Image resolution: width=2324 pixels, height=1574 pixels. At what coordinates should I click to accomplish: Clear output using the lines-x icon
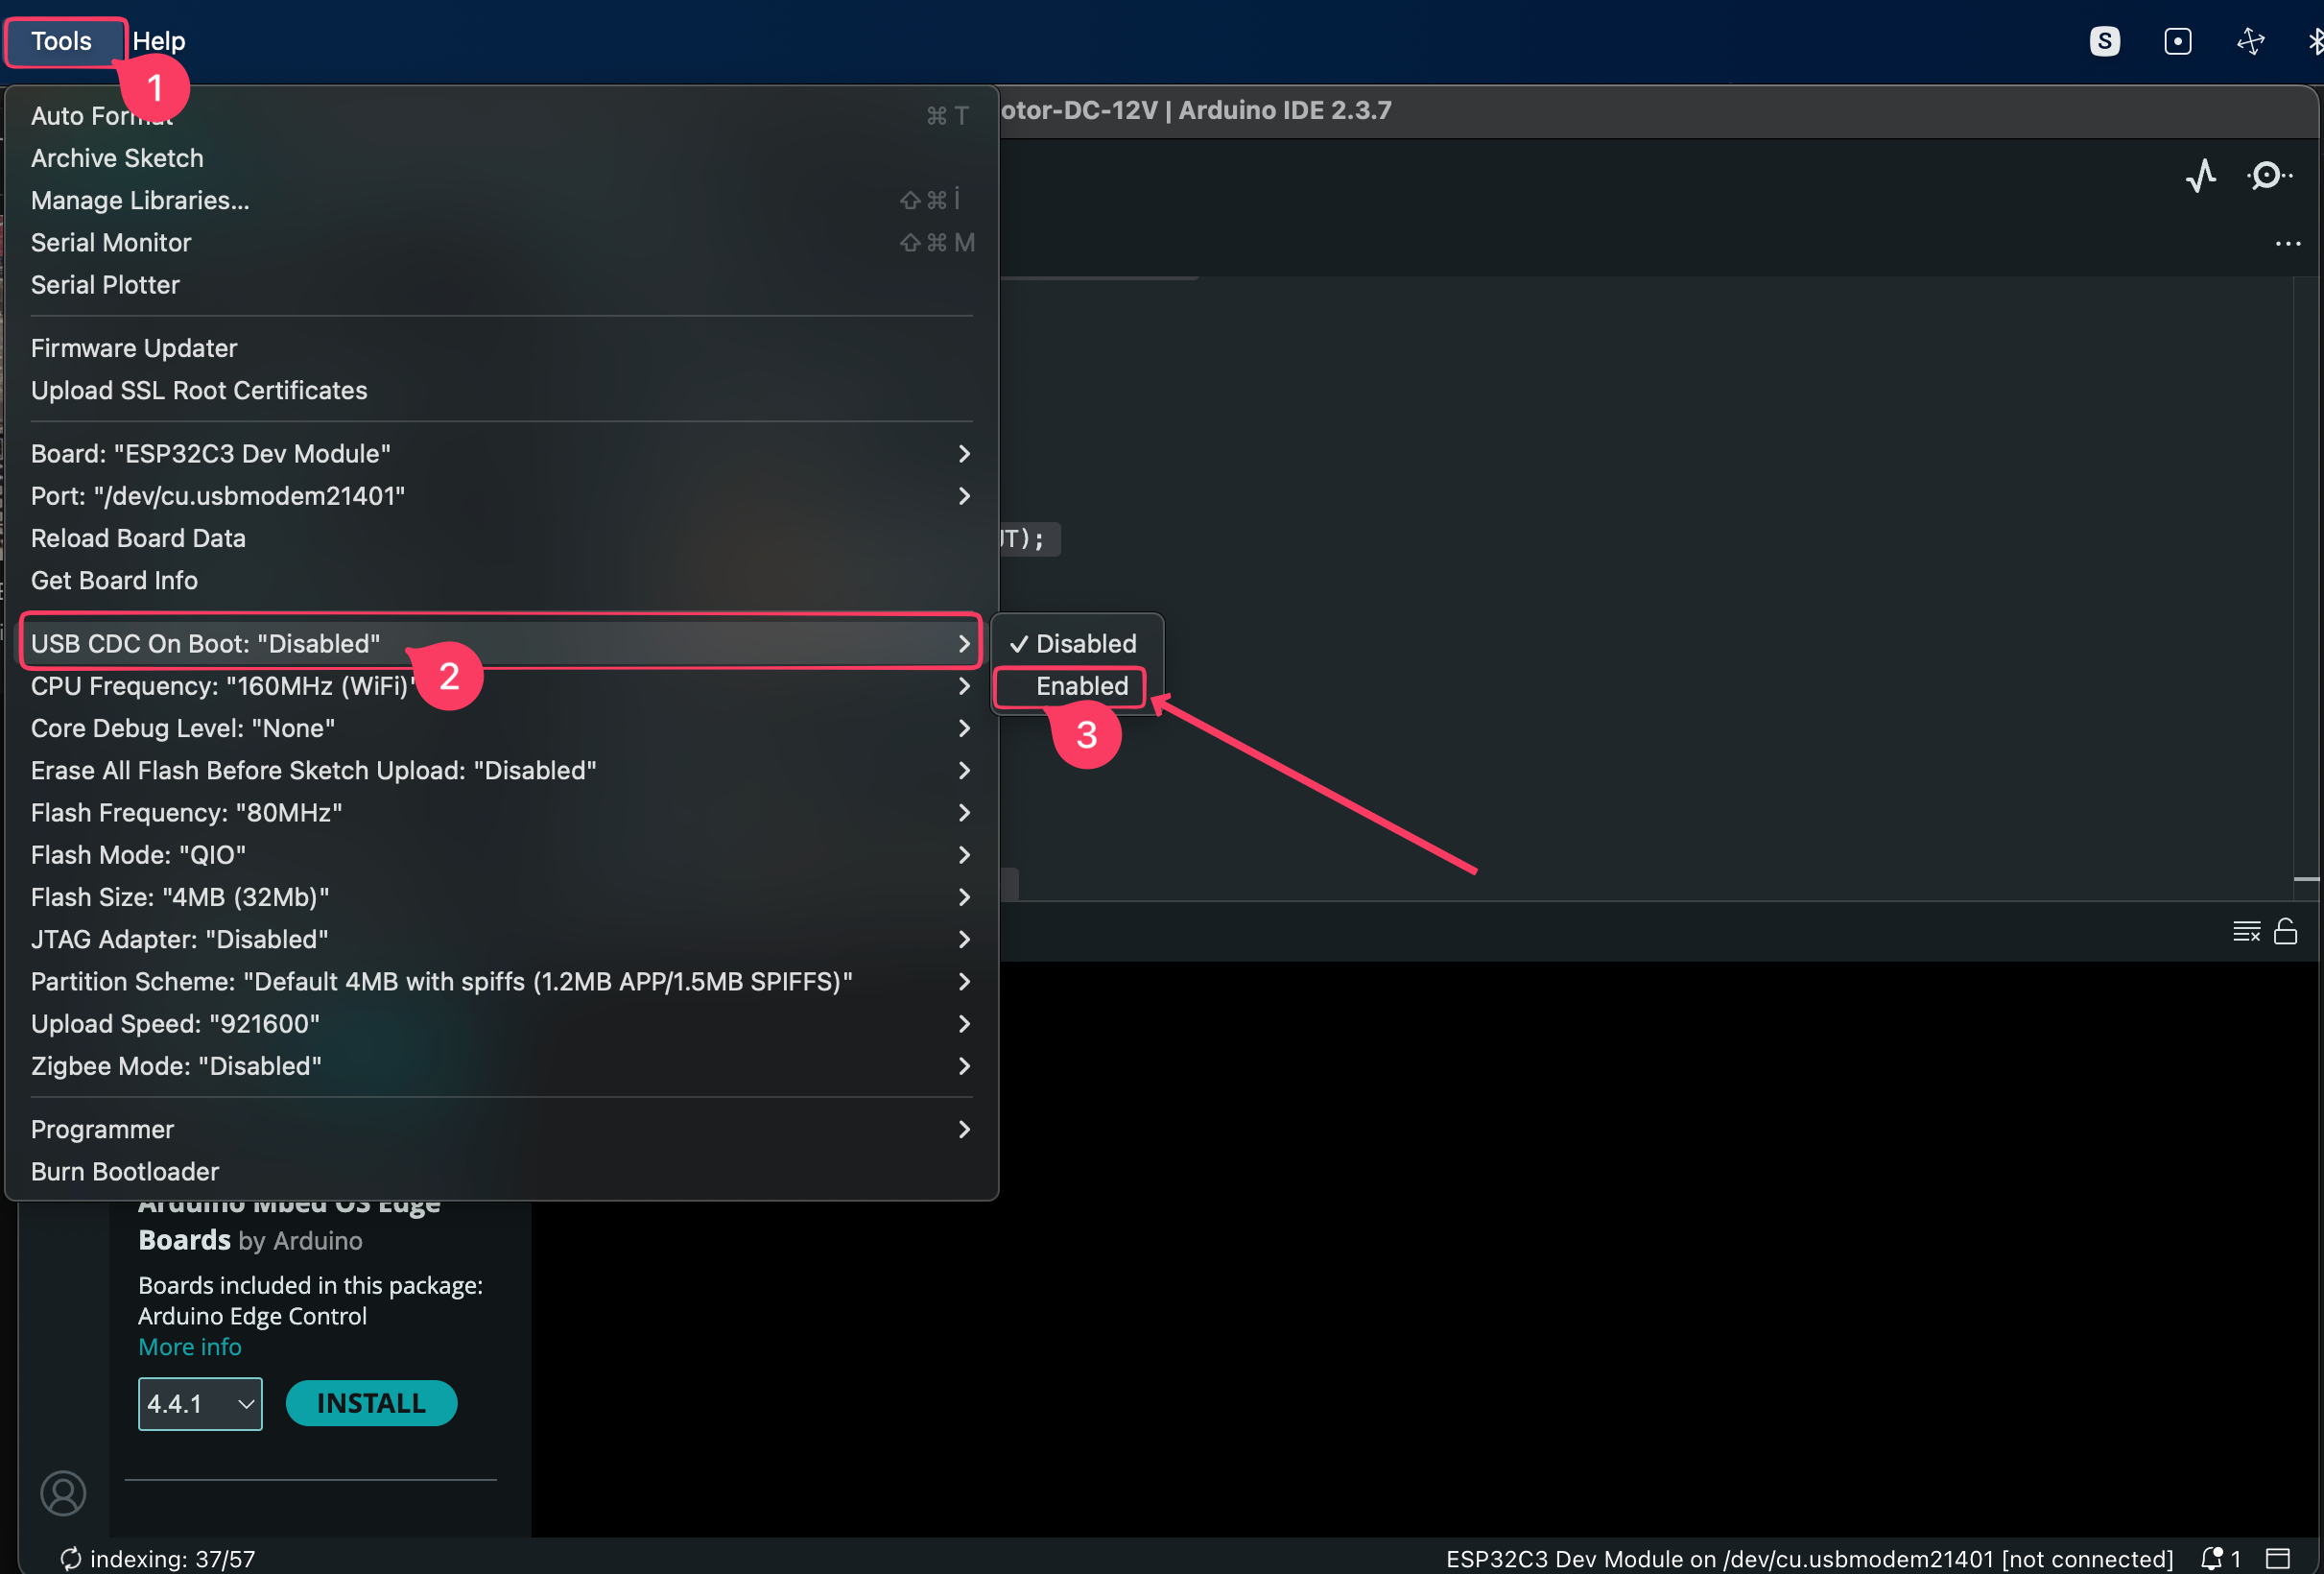(x=2245, y=931)
